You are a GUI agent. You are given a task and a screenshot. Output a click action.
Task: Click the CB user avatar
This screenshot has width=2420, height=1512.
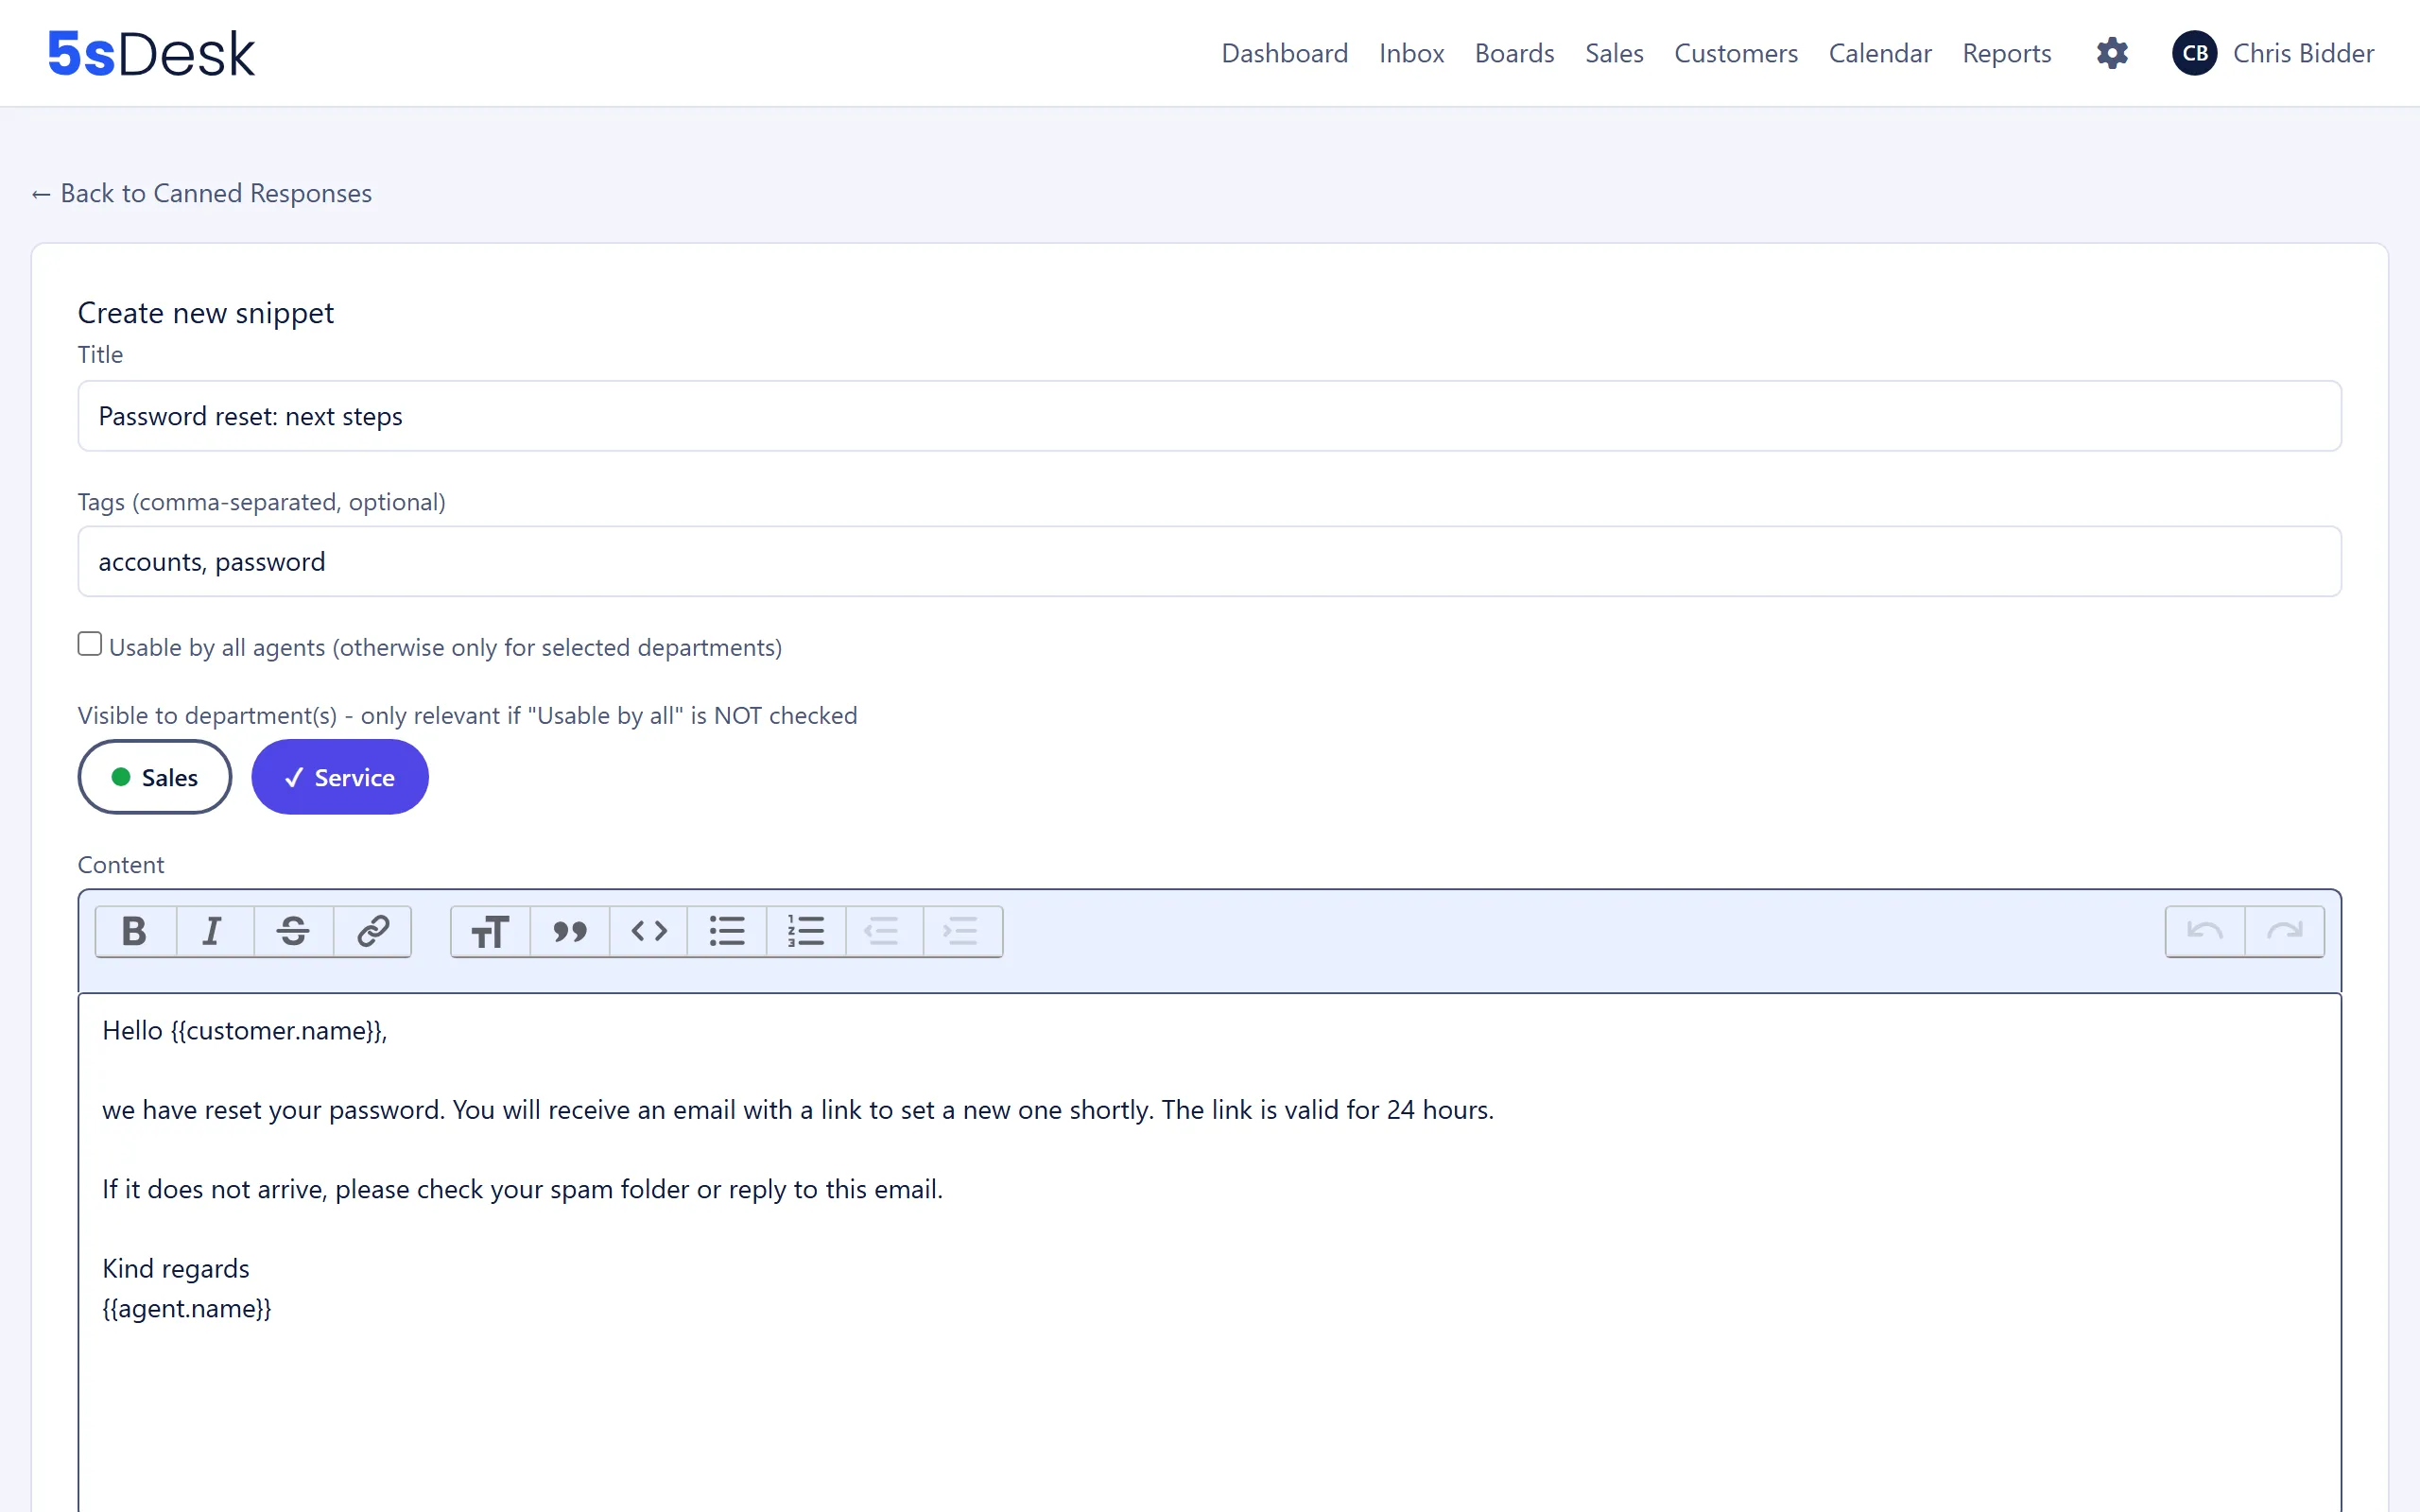pos(2194,53)
